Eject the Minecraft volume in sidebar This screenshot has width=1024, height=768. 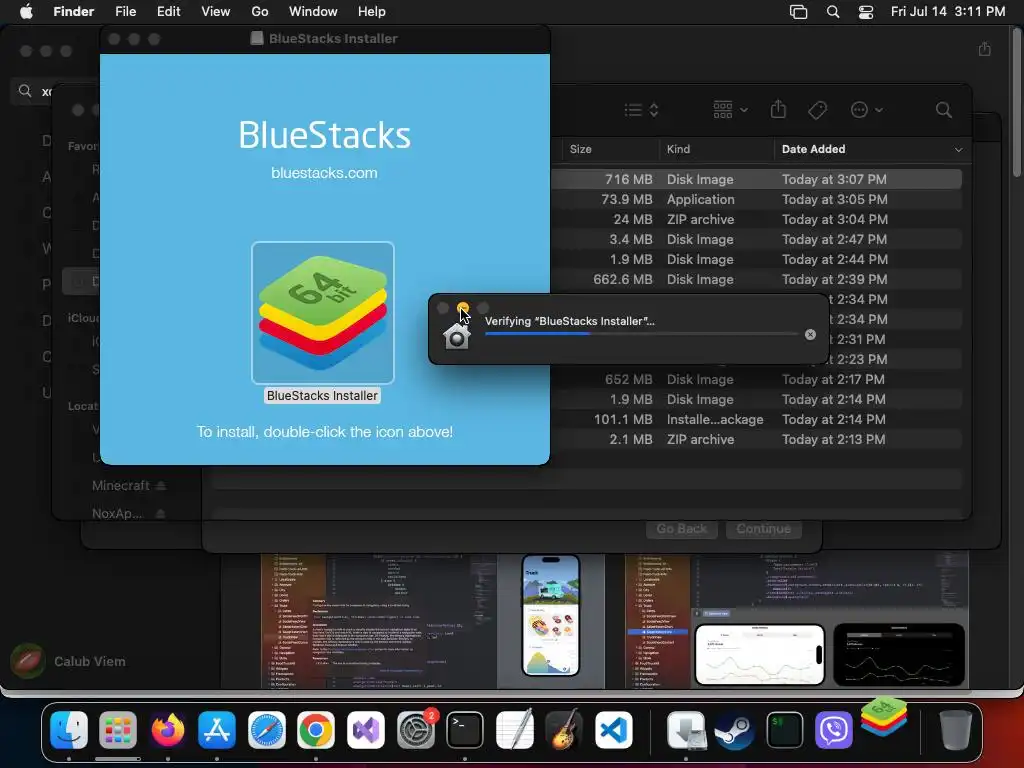click(x=161, y=485)
